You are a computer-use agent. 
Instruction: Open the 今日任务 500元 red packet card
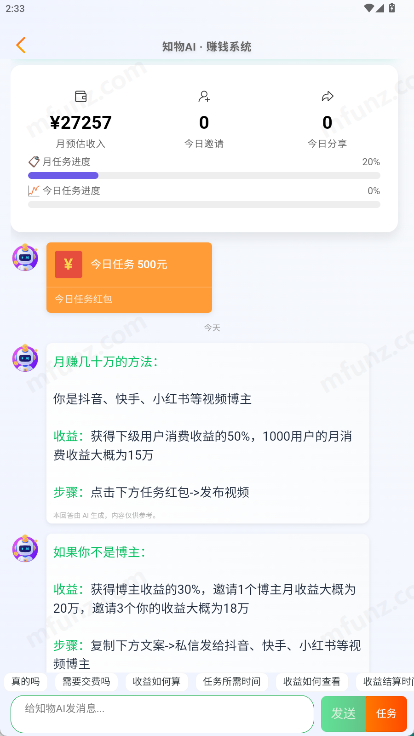click(129, 277)
